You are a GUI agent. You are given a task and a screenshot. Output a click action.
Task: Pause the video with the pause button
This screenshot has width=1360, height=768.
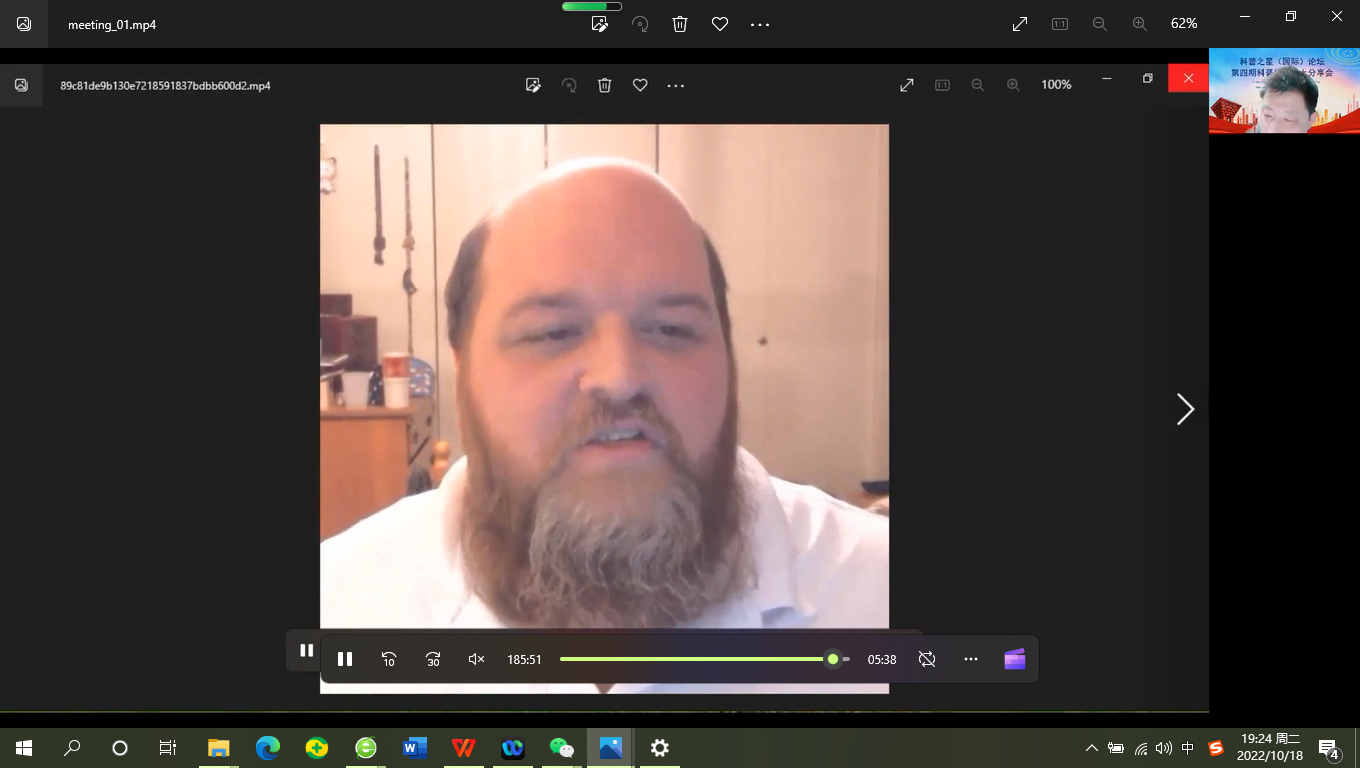(x=345, y=659)
